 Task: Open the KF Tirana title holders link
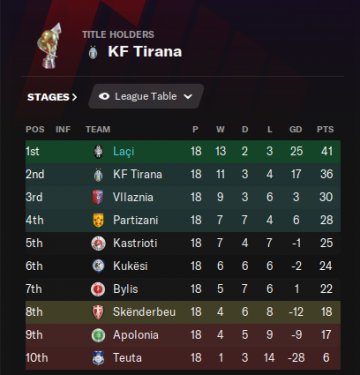[x=145, y=52]
